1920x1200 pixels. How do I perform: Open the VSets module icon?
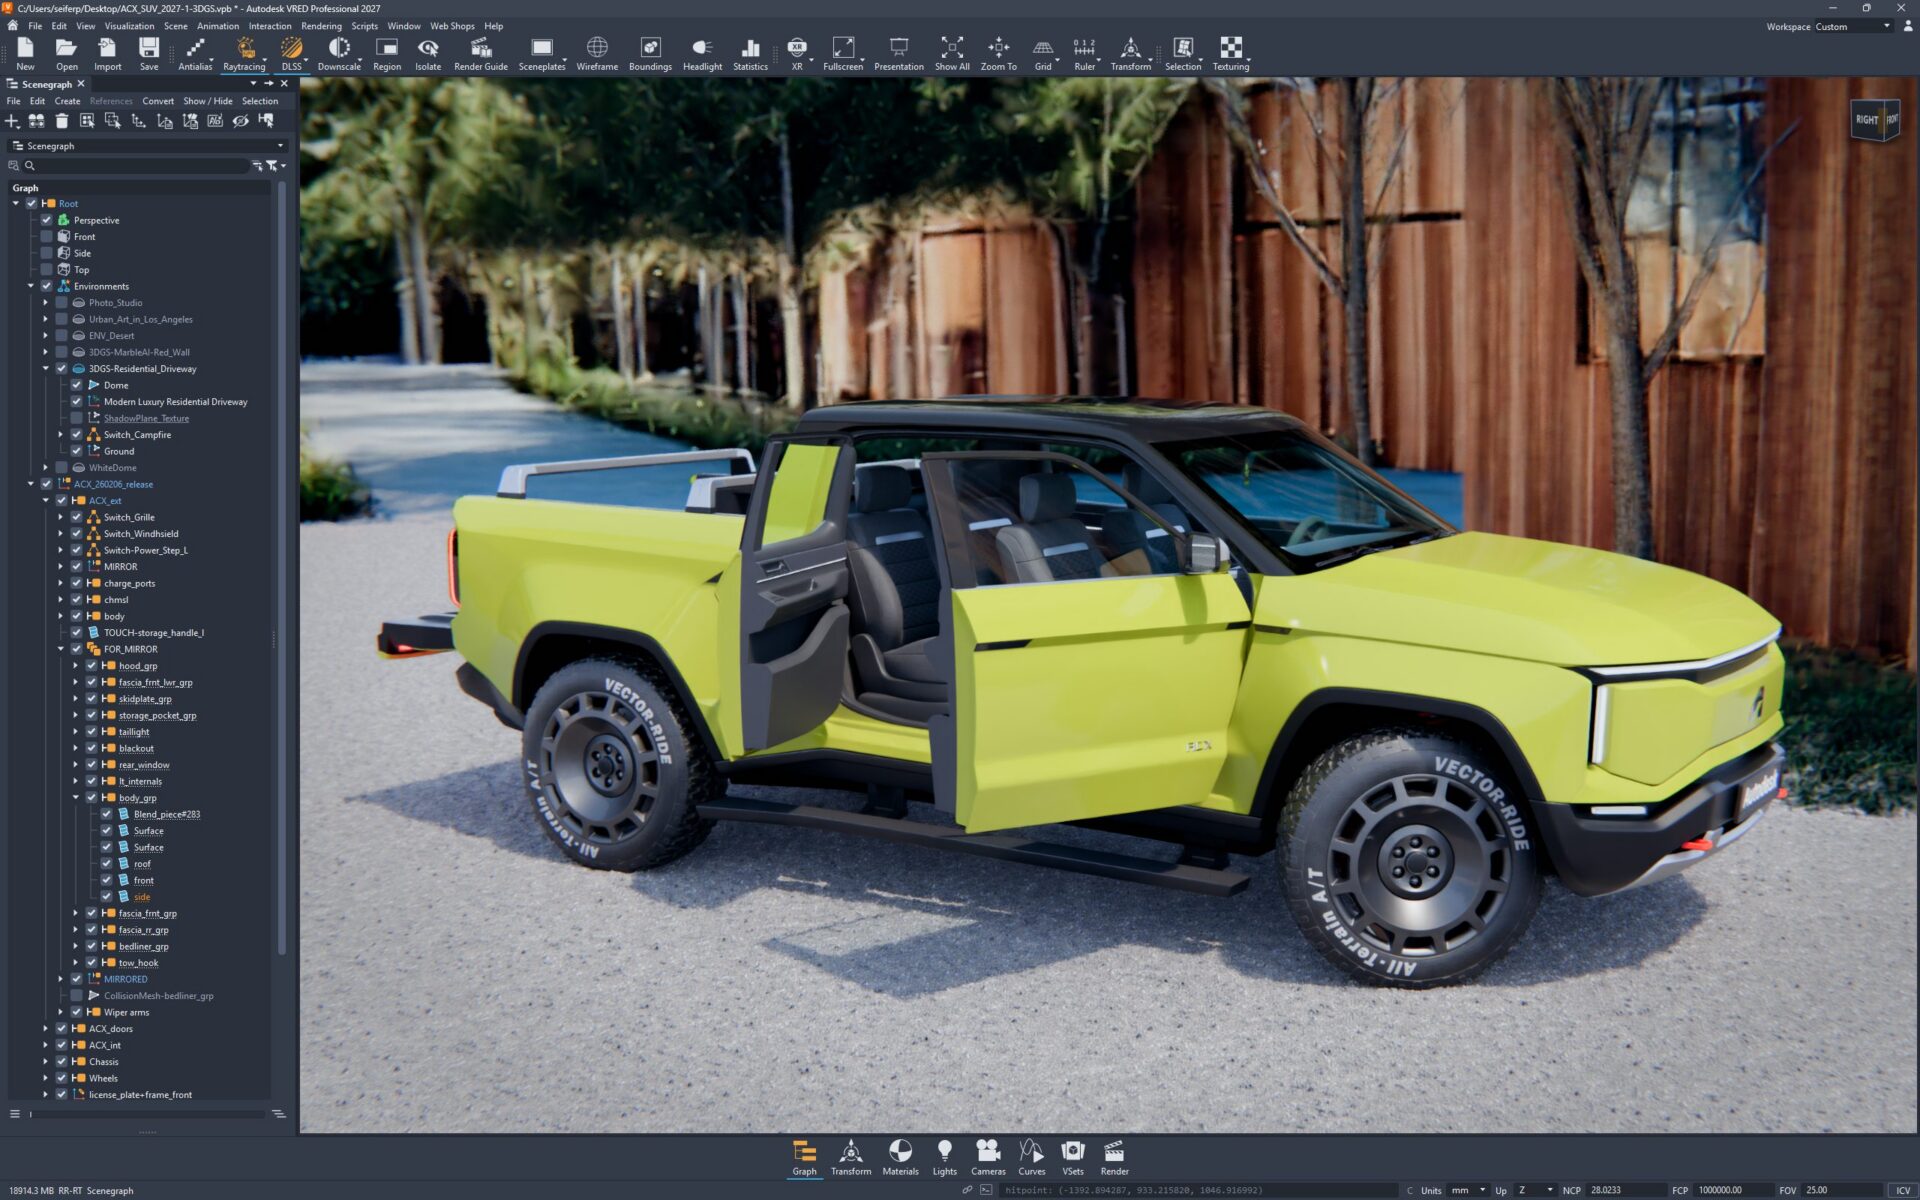1073,1157
